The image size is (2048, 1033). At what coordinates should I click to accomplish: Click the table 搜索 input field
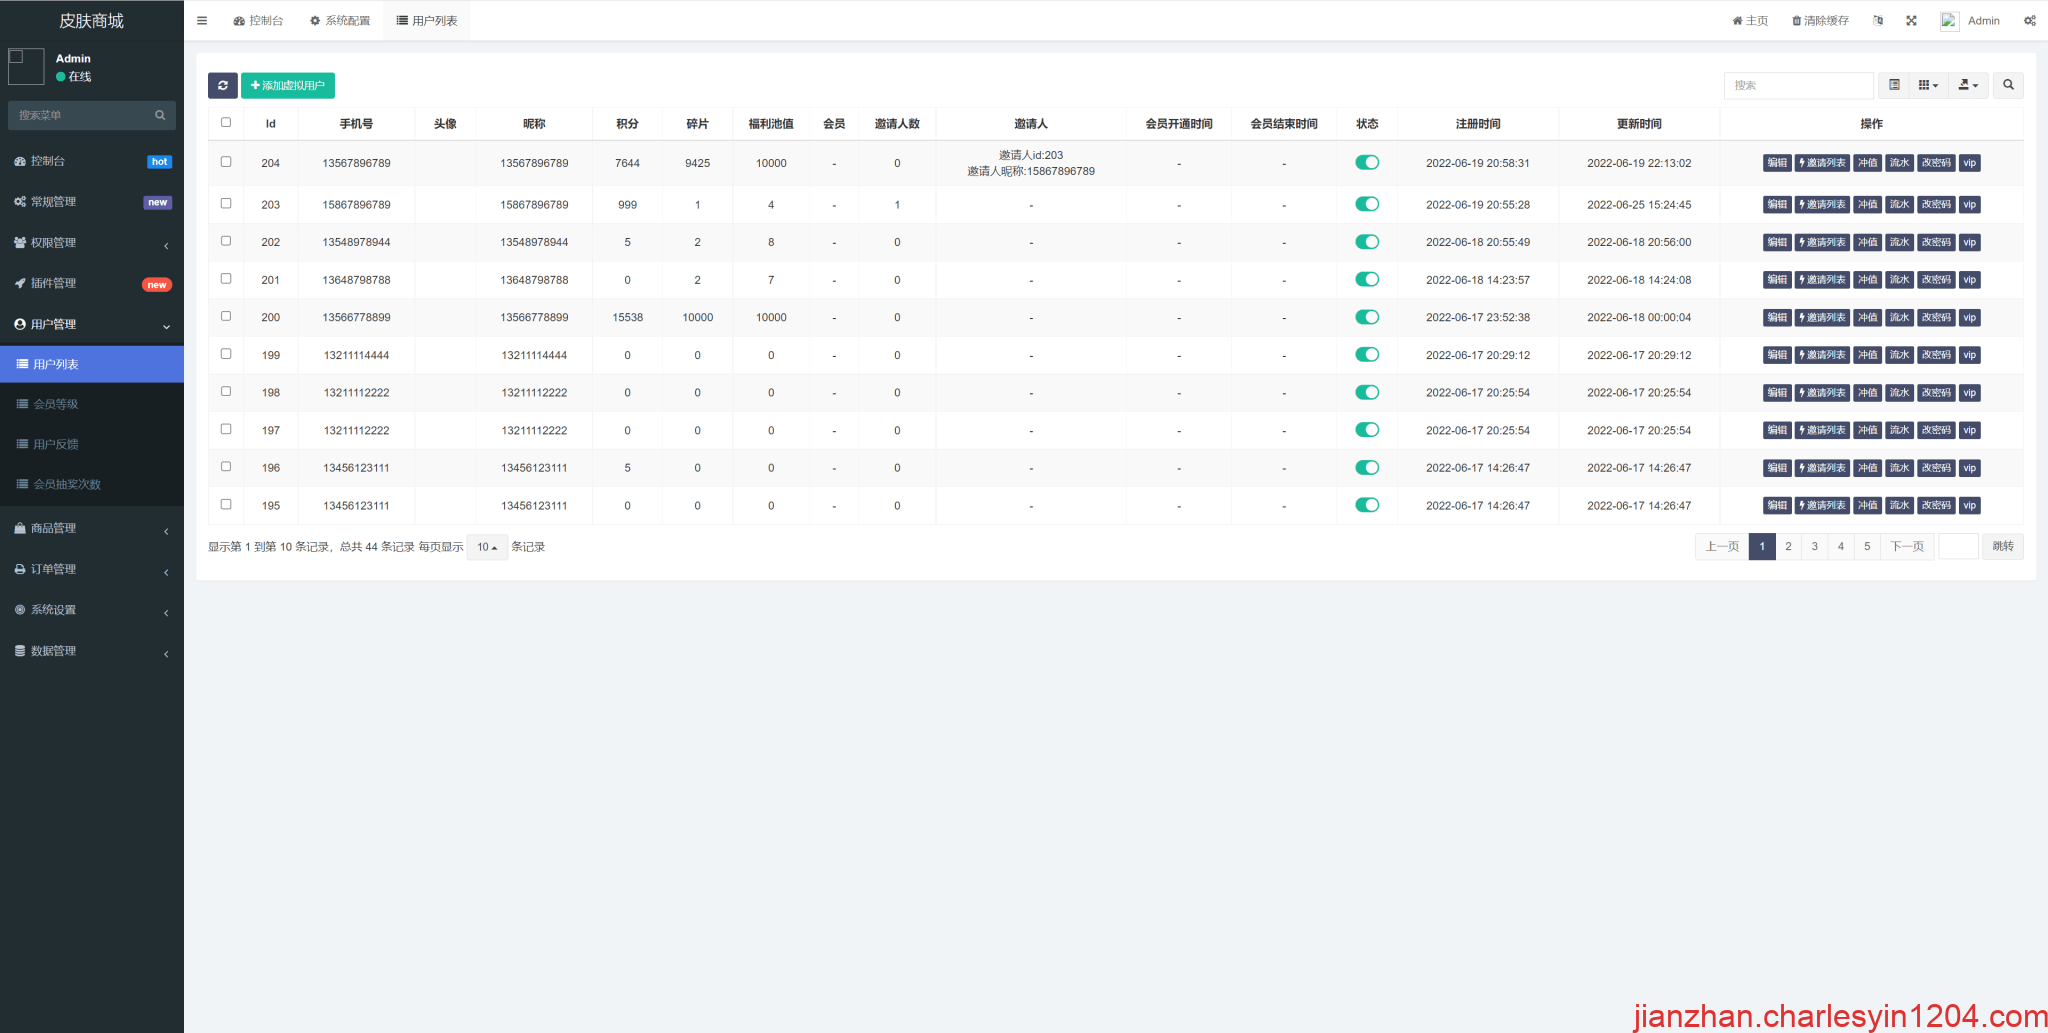tap(1798, 86)
